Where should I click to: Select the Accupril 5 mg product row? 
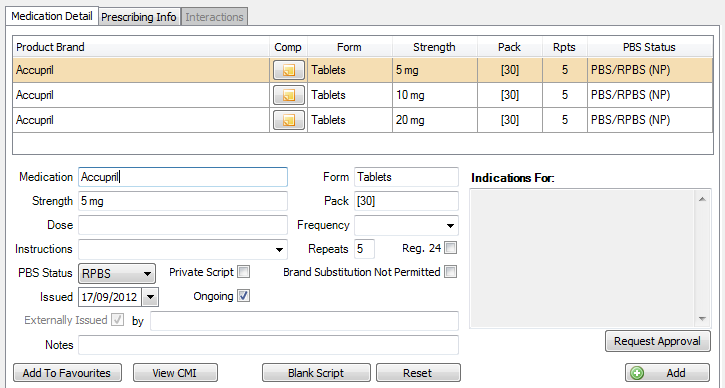pos(363,70)
